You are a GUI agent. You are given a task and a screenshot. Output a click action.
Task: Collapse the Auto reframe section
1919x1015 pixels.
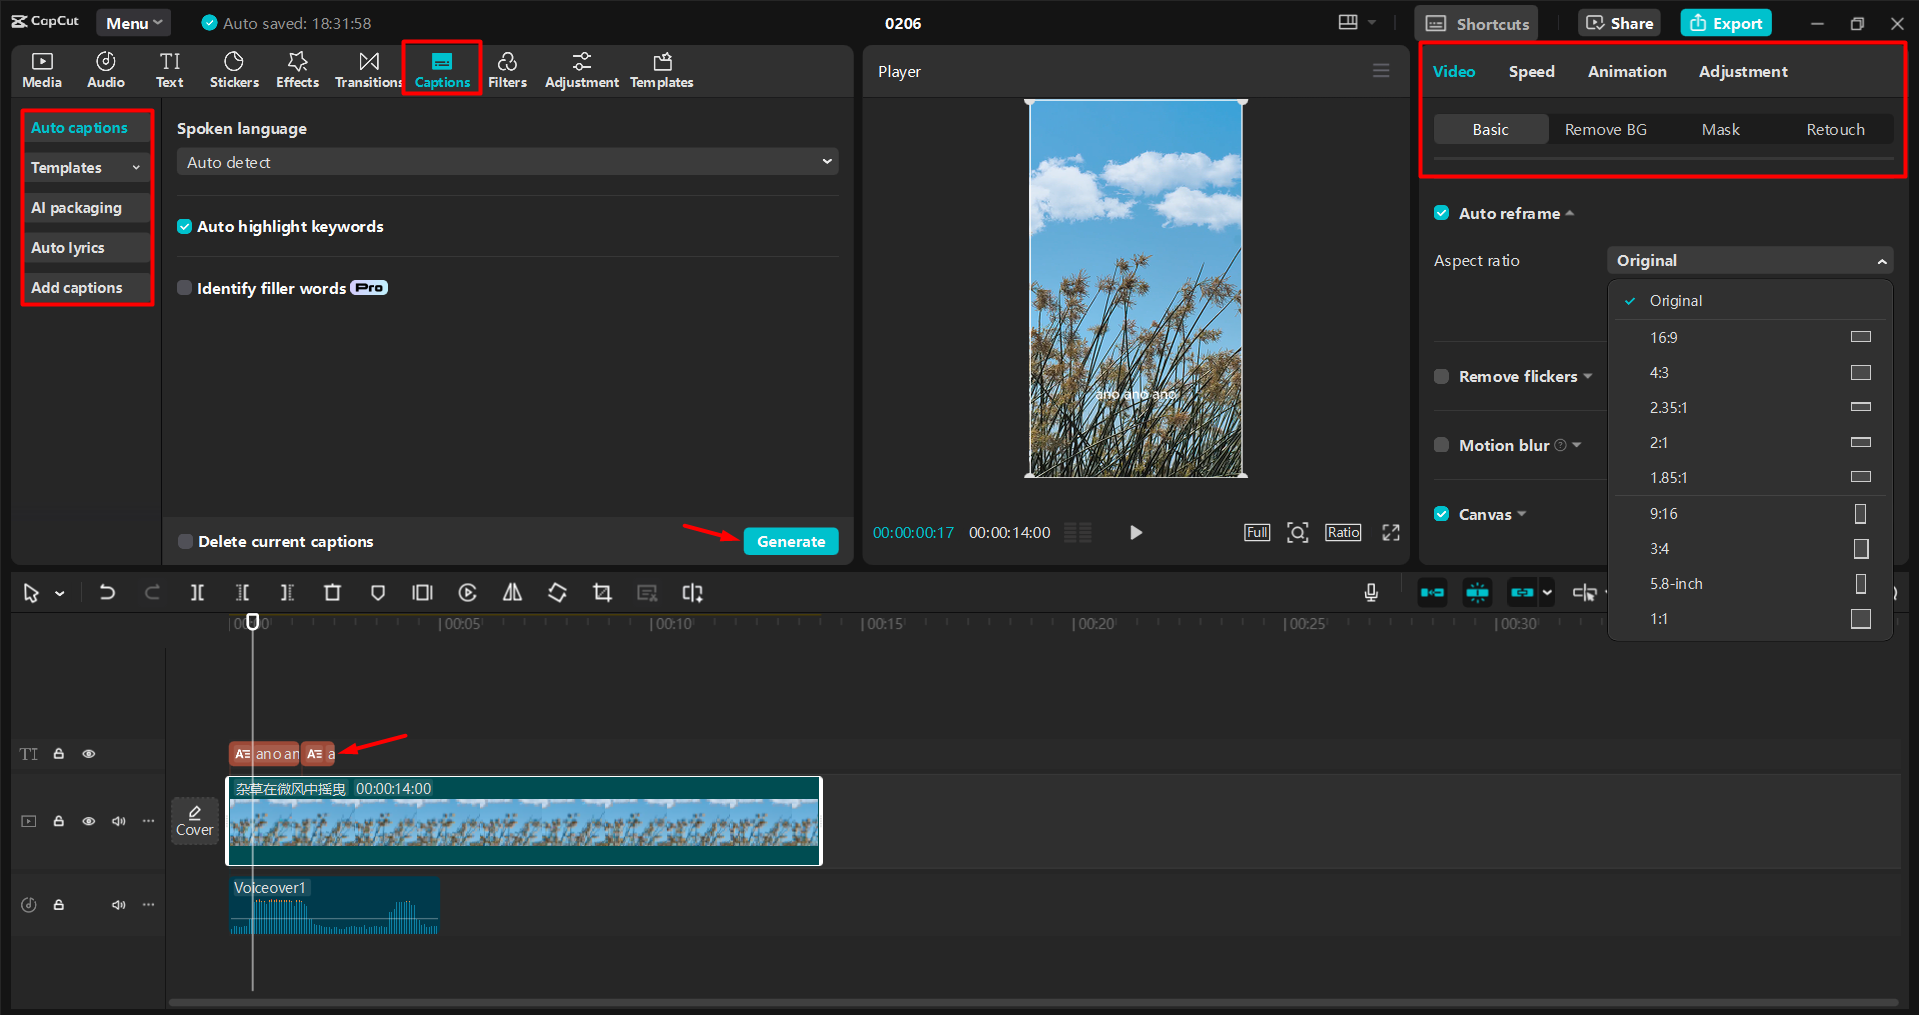1571,213
